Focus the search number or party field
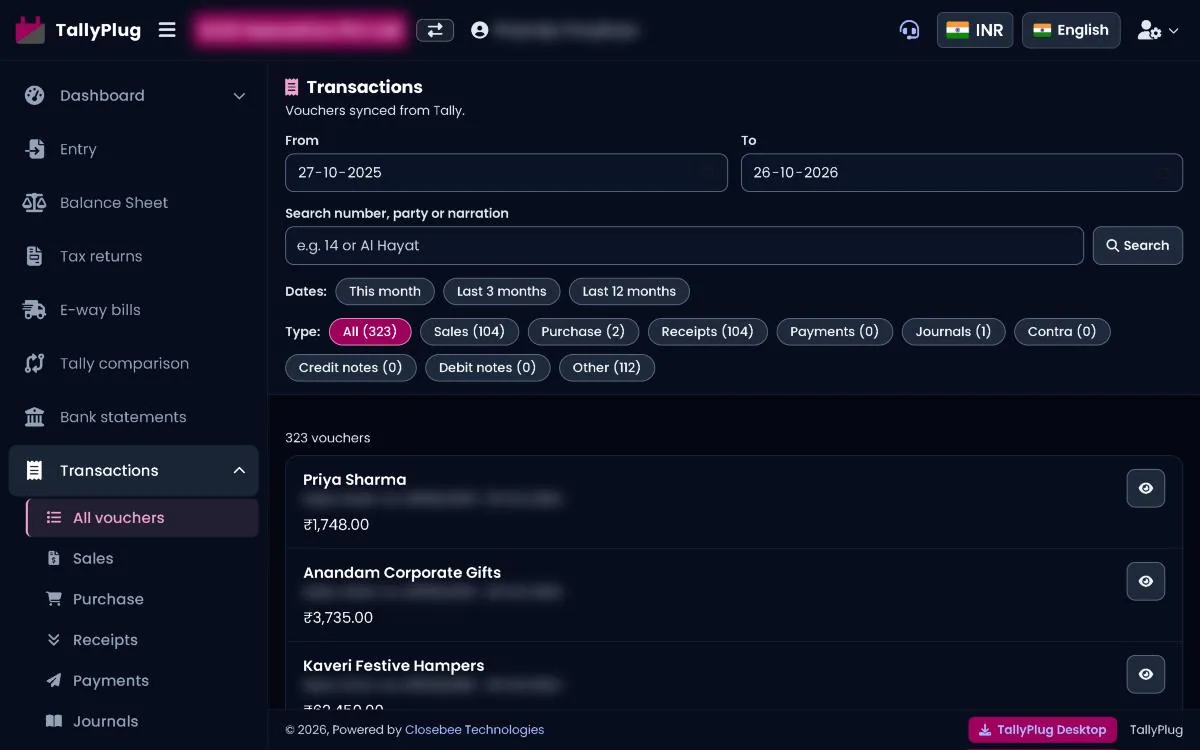Viewport: 1200px width, 750px height. (x=684, y=245)
